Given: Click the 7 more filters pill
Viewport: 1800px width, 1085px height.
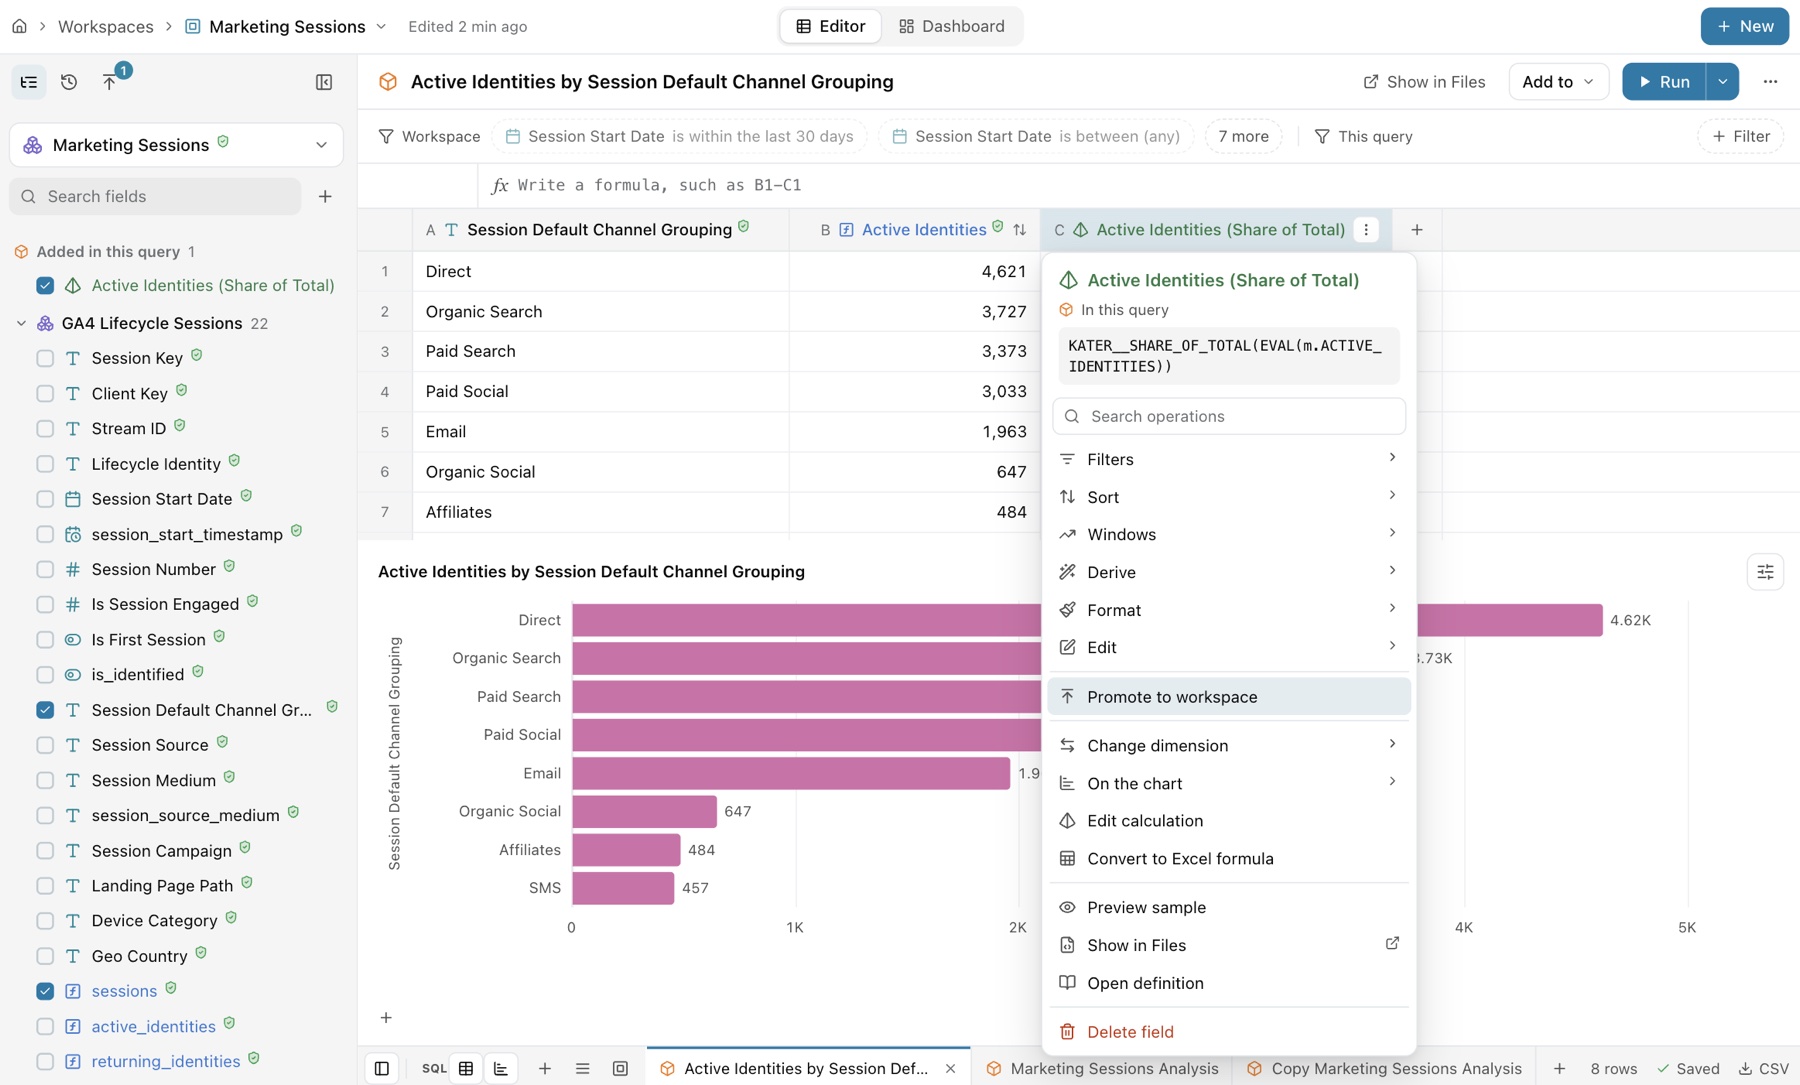Looking at the screenshot, I should coord(1243,136).
